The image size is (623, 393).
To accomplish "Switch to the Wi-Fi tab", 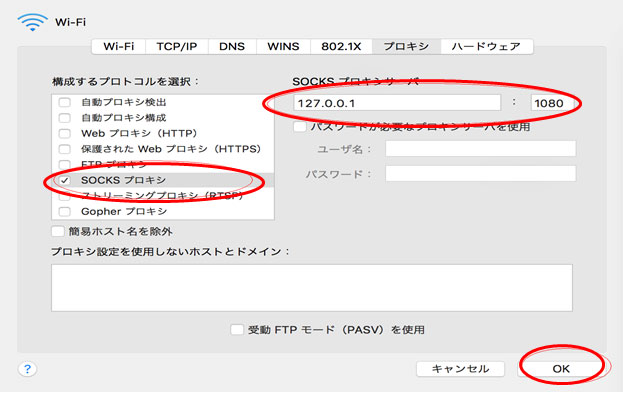I will (x=118, y=46).
